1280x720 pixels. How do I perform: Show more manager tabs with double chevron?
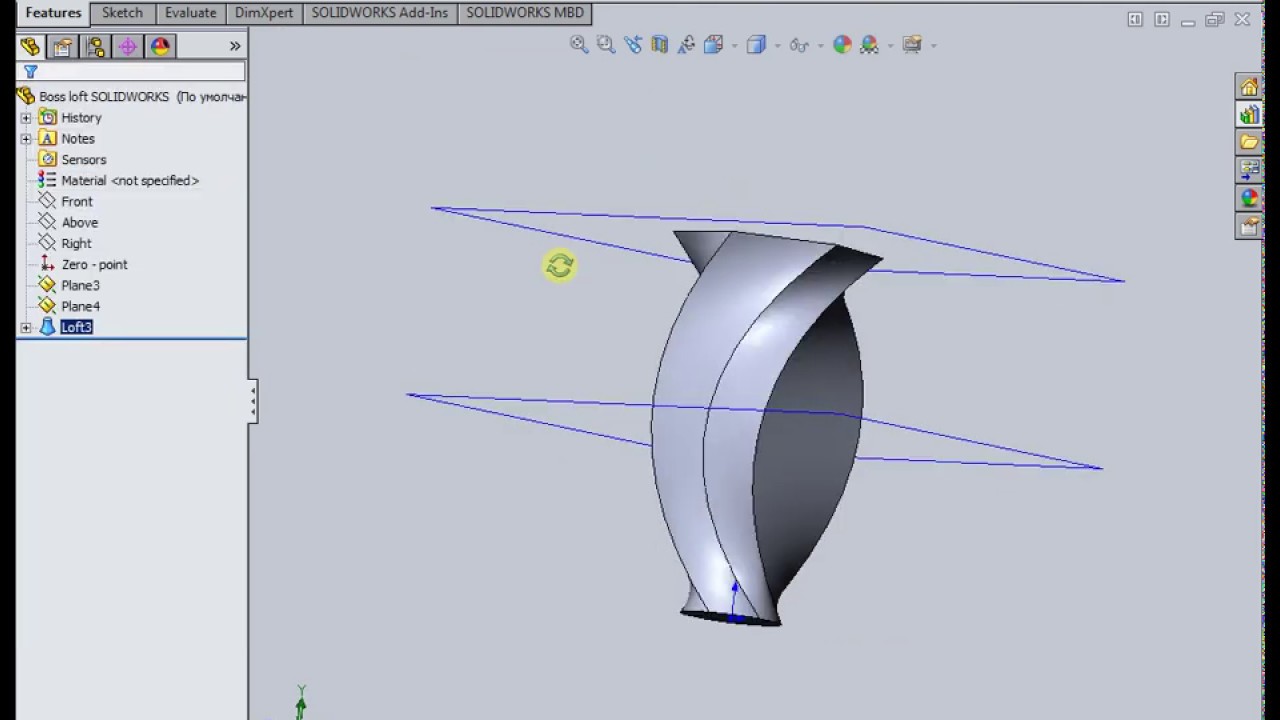coord(235,46)
